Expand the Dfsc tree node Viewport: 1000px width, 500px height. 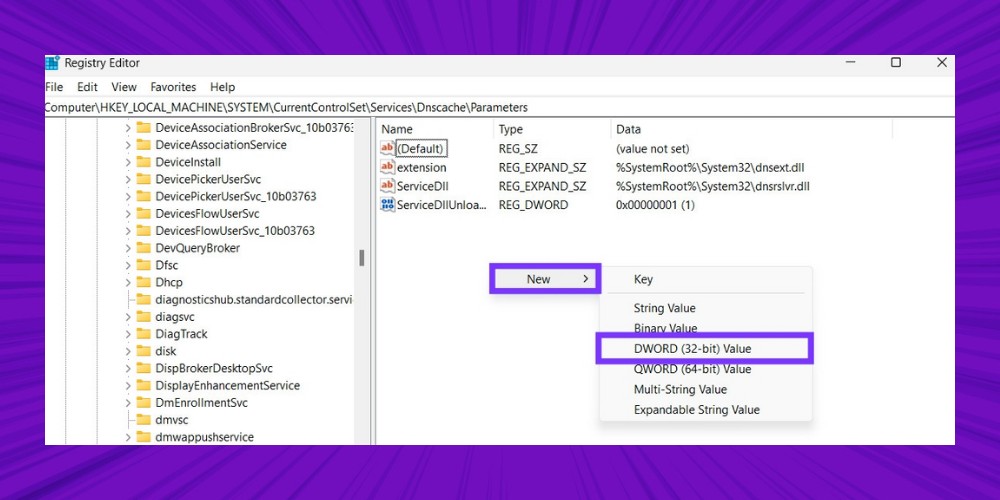[x=128, y=265]
